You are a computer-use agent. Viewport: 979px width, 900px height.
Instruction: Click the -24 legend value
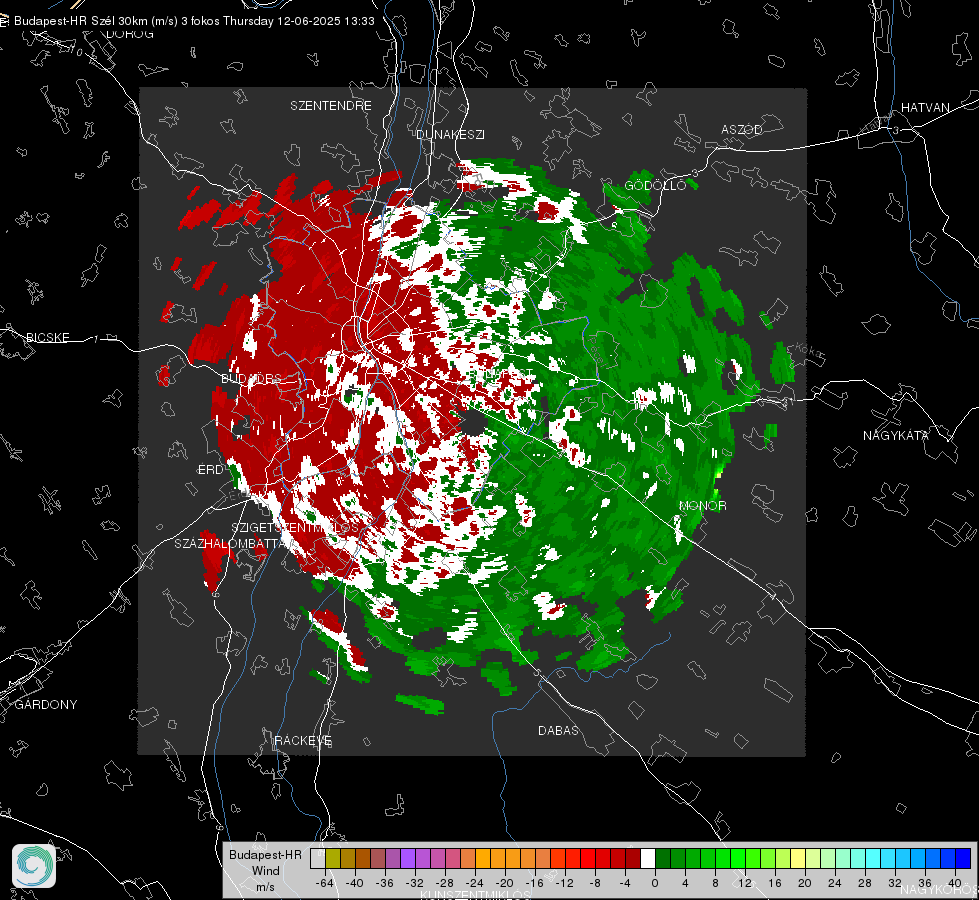(x=475, y=883)
